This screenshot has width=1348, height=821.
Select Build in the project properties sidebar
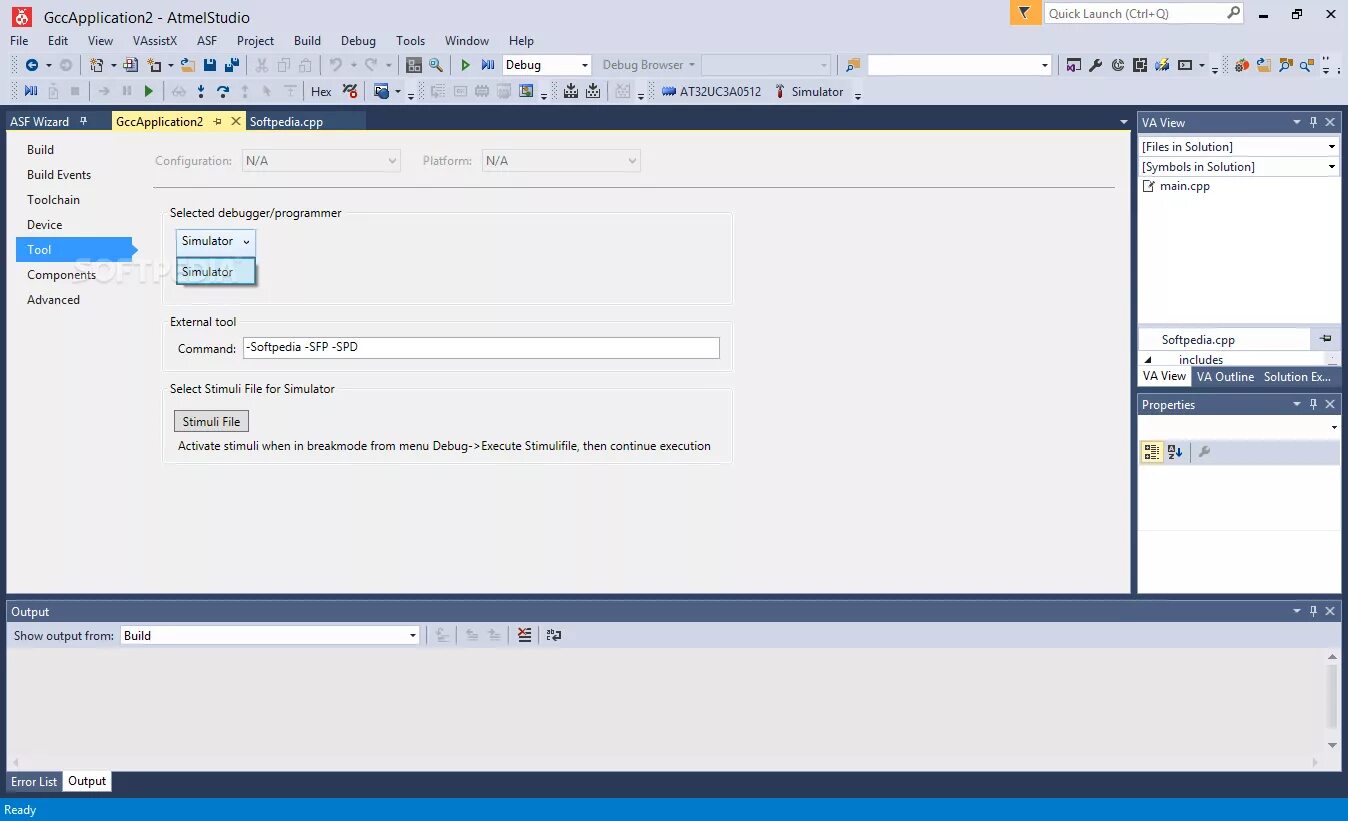click(x=41, y=150)
